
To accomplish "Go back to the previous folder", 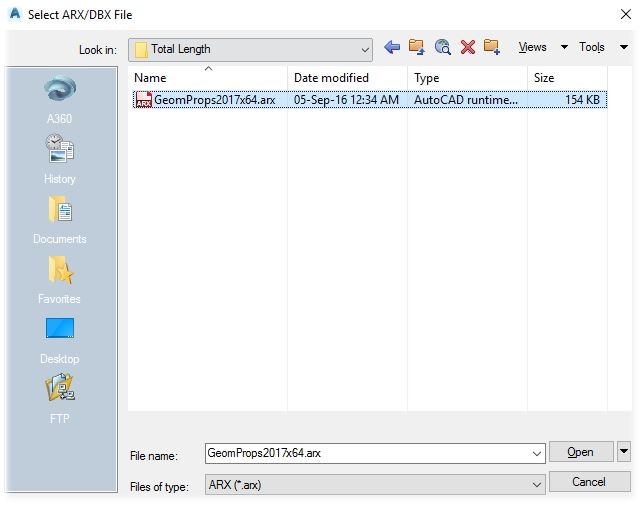I will pos(392,47).
